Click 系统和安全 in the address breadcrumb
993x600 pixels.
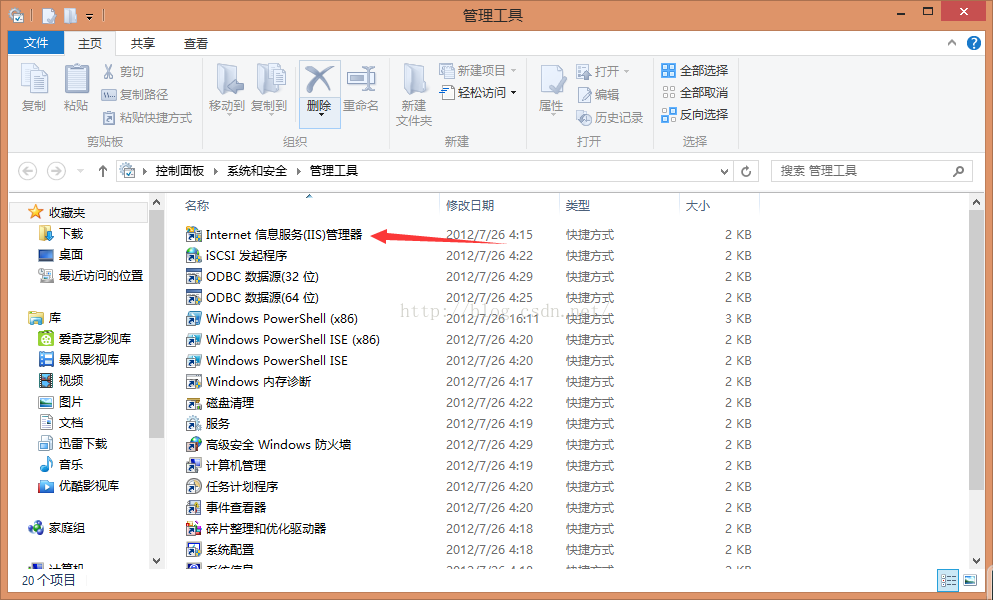click(257, 171)
